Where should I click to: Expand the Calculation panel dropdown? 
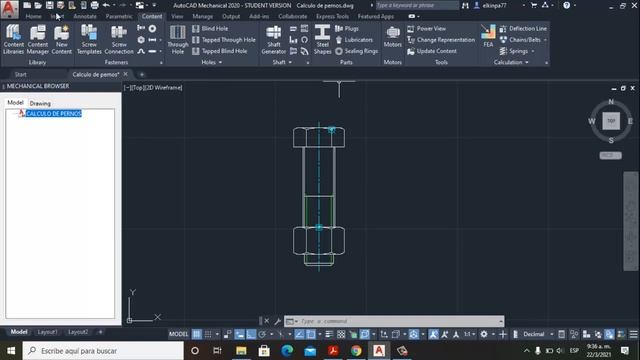[527, 62]
